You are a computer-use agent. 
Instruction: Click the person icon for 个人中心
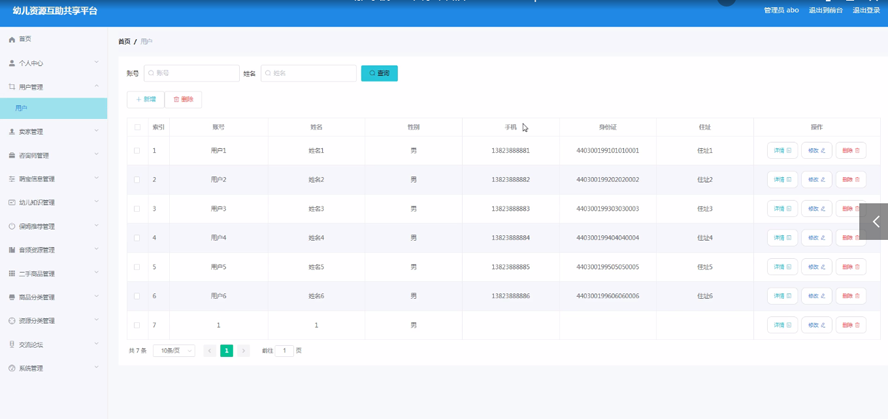tap(12, 63)
